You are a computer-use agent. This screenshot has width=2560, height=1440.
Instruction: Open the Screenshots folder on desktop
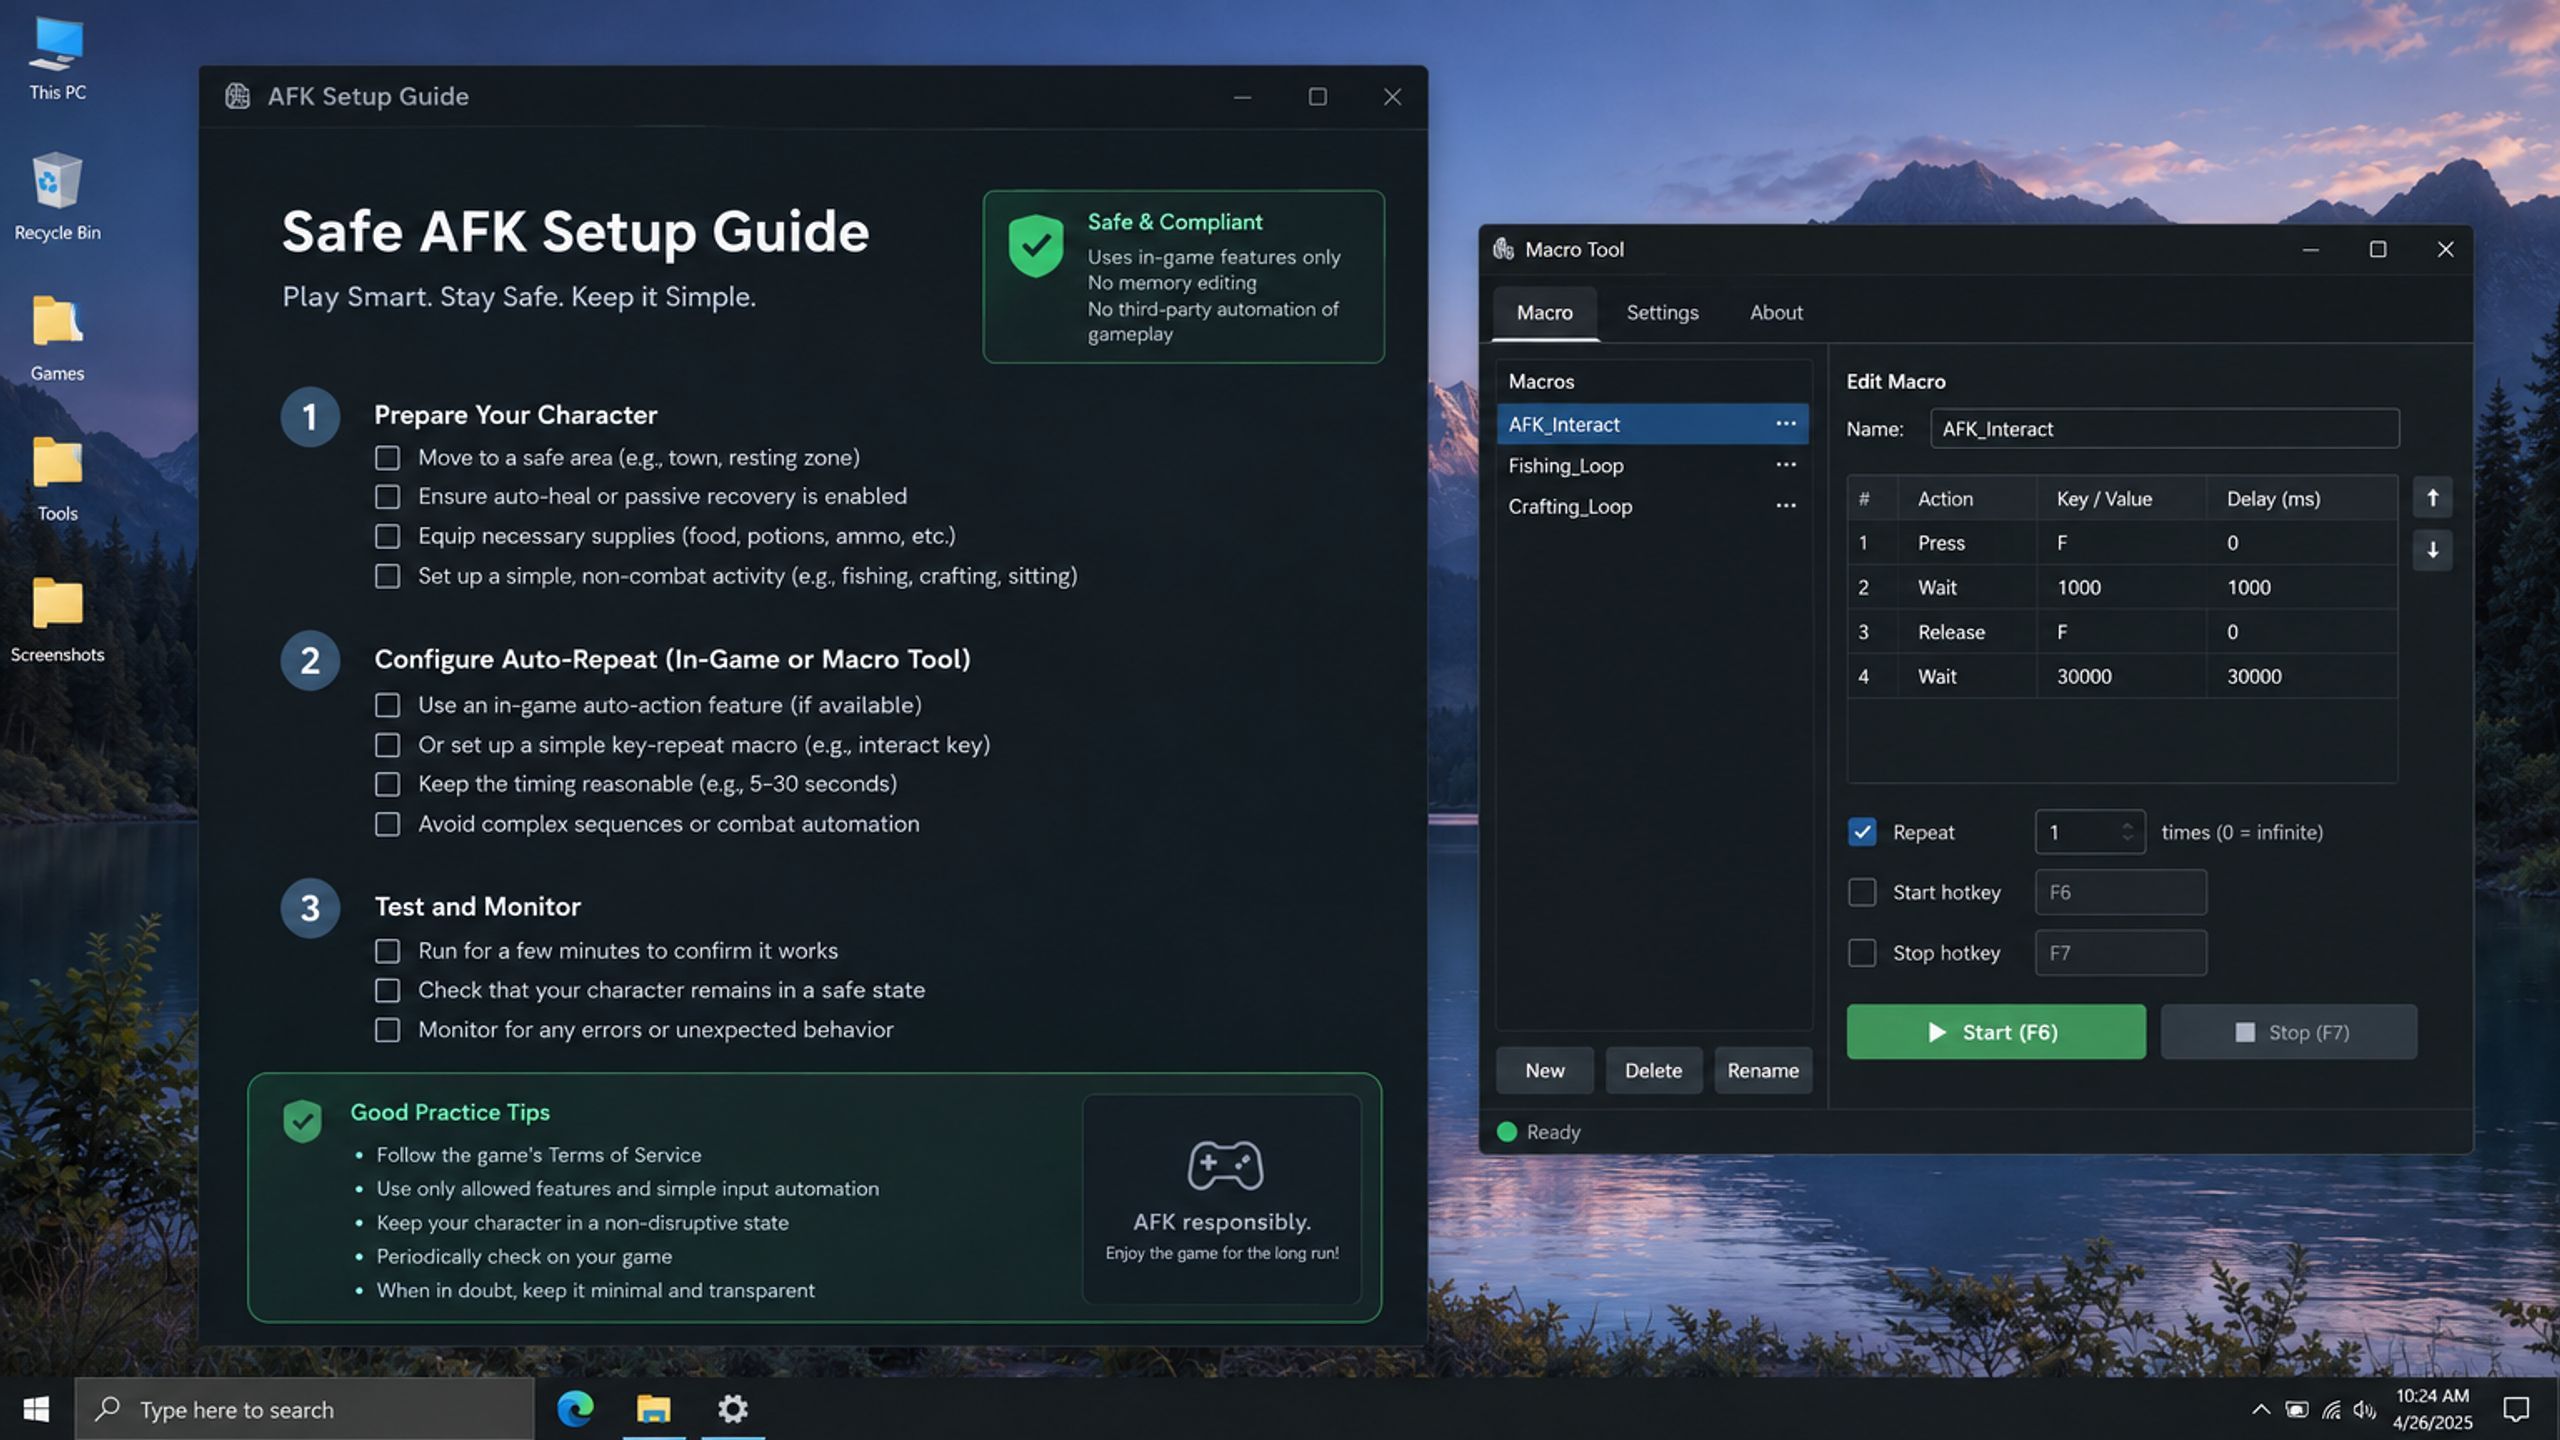coord(57,619)
